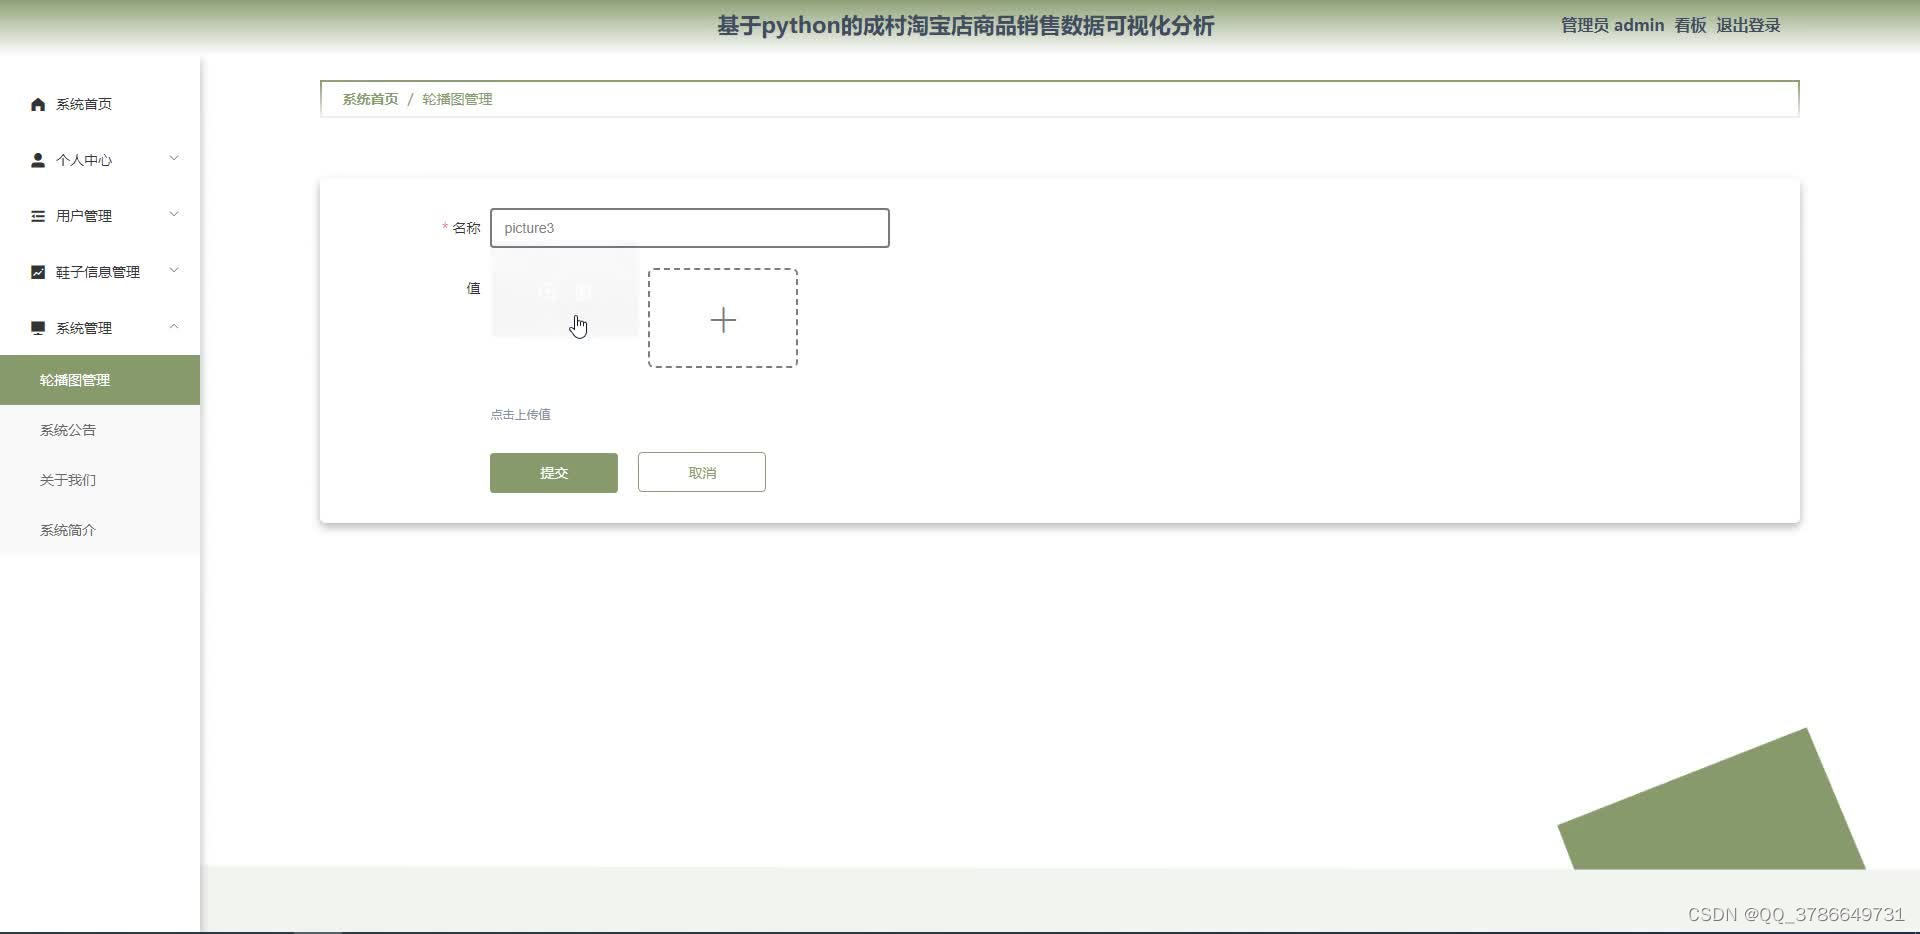The image size is (1920, 934).
Task: Open the 鞋子信息管理 sidebar menu
Action: [x=100, y=272]
